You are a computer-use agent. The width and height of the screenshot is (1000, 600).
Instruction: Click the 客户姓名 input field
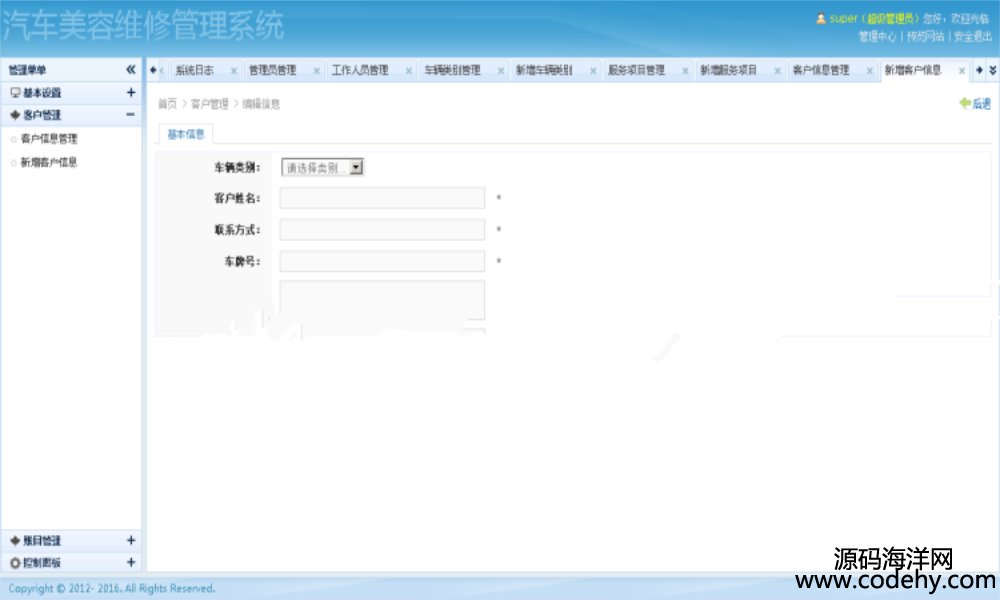tap(382, 198)
